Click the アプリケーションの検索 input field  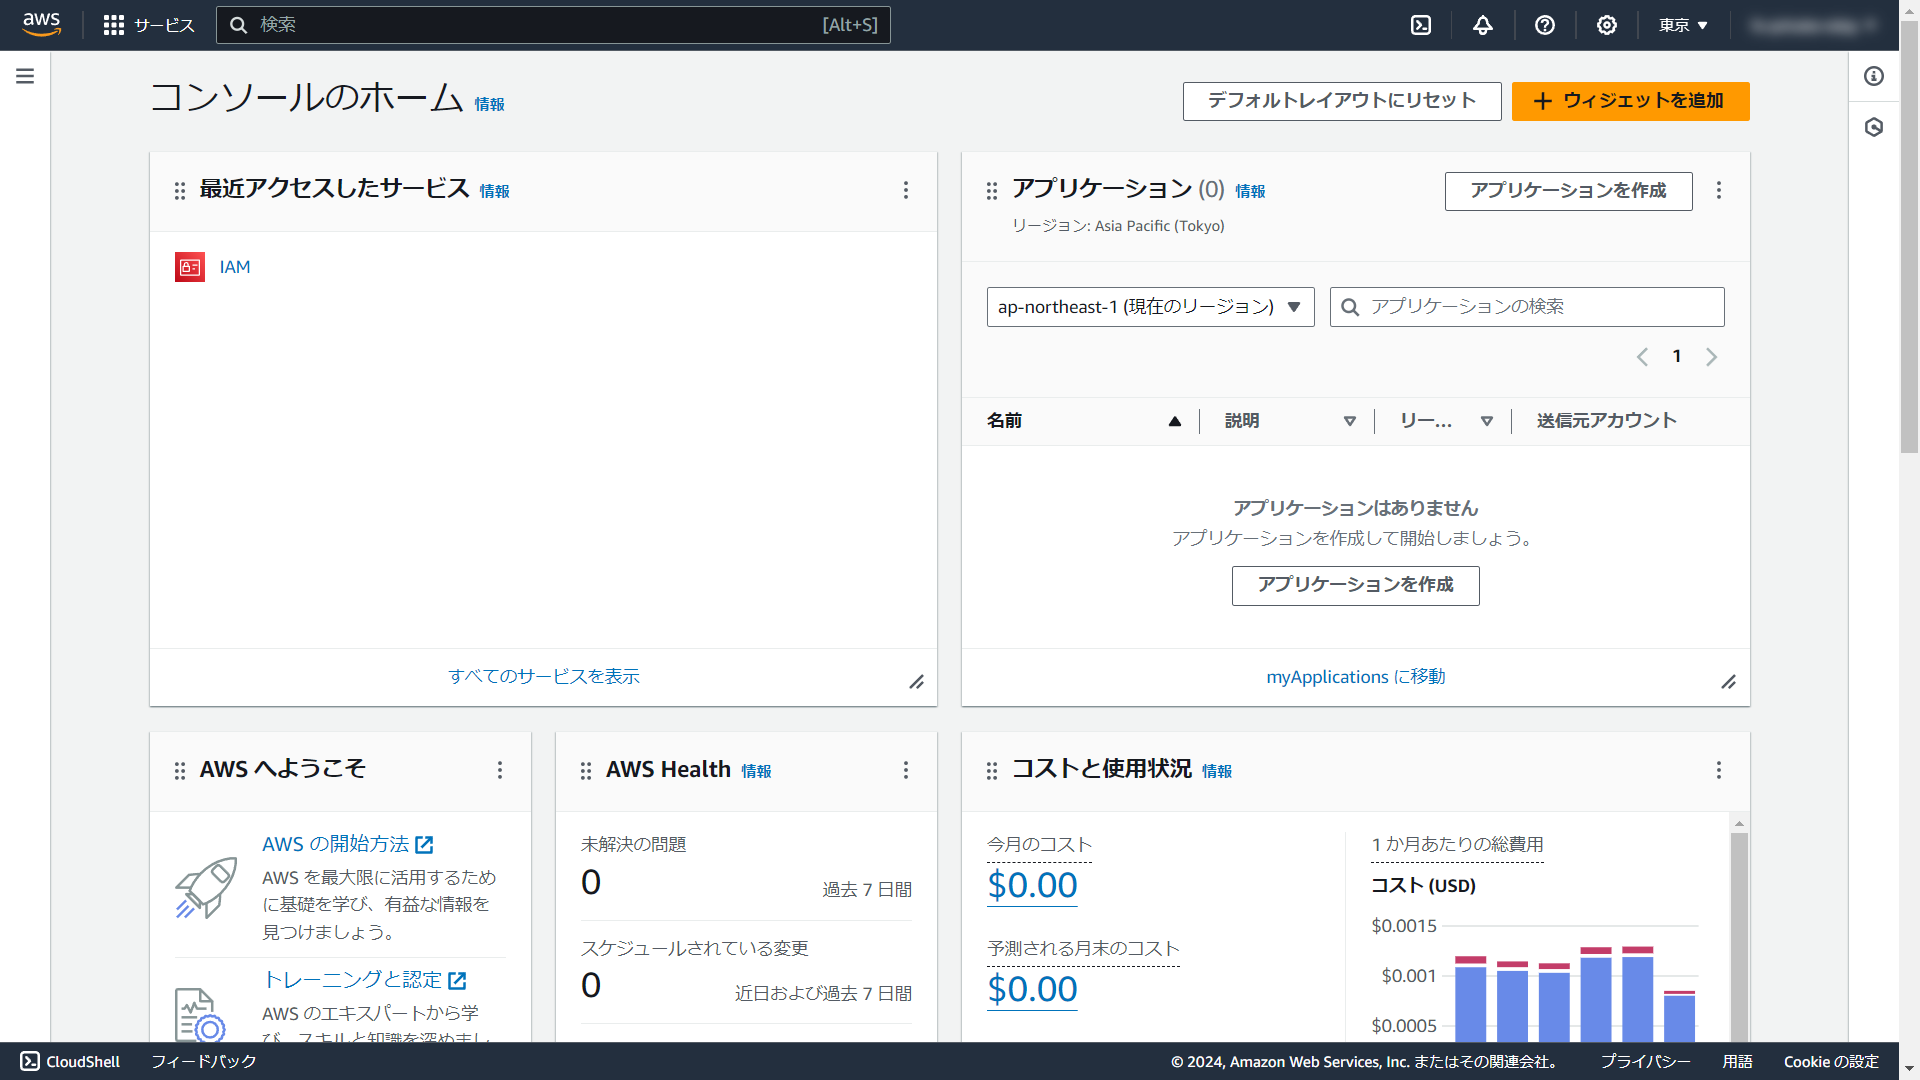point(1540,307)
